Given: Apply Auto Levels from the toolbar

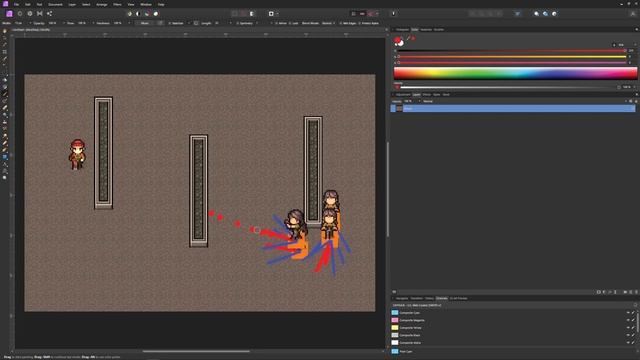Looking at the screenshot, I should tap(129, 13).
